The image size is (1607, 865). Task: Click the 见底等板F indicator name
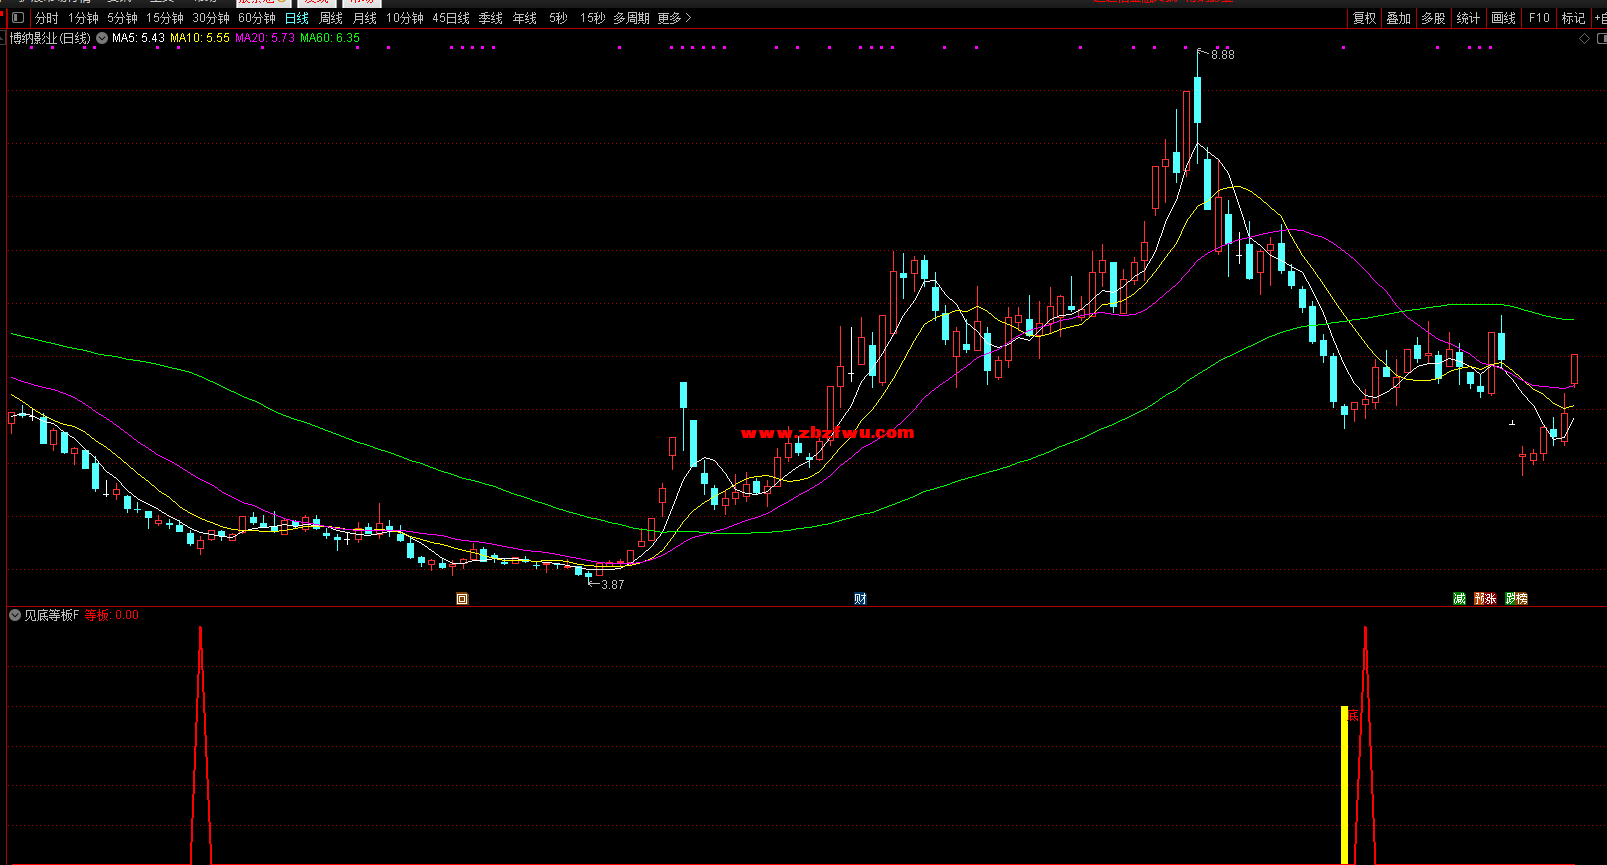[52, 615]
